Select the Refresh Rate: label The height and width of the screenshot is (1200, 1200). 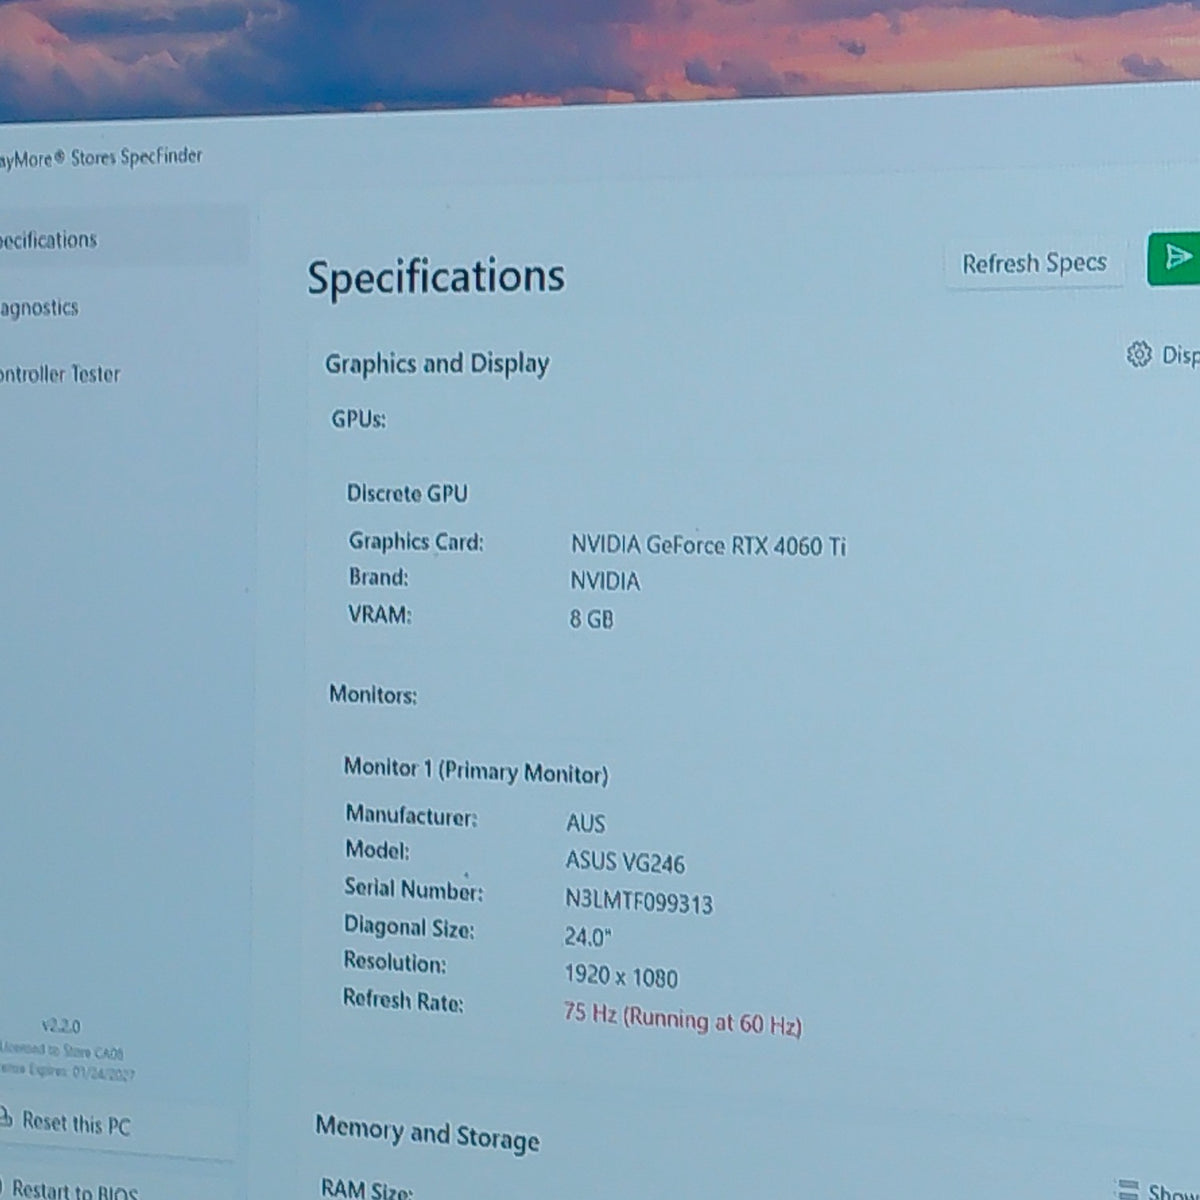(403, 1000)
